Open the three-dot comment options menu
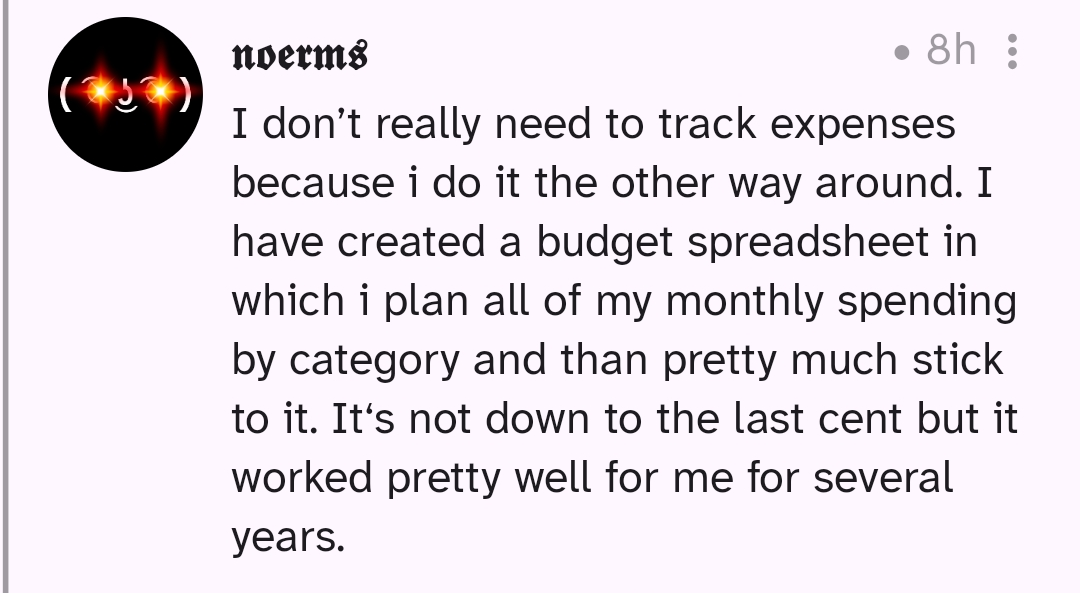Screen dimensions: 1080x593 (1012, 52)
